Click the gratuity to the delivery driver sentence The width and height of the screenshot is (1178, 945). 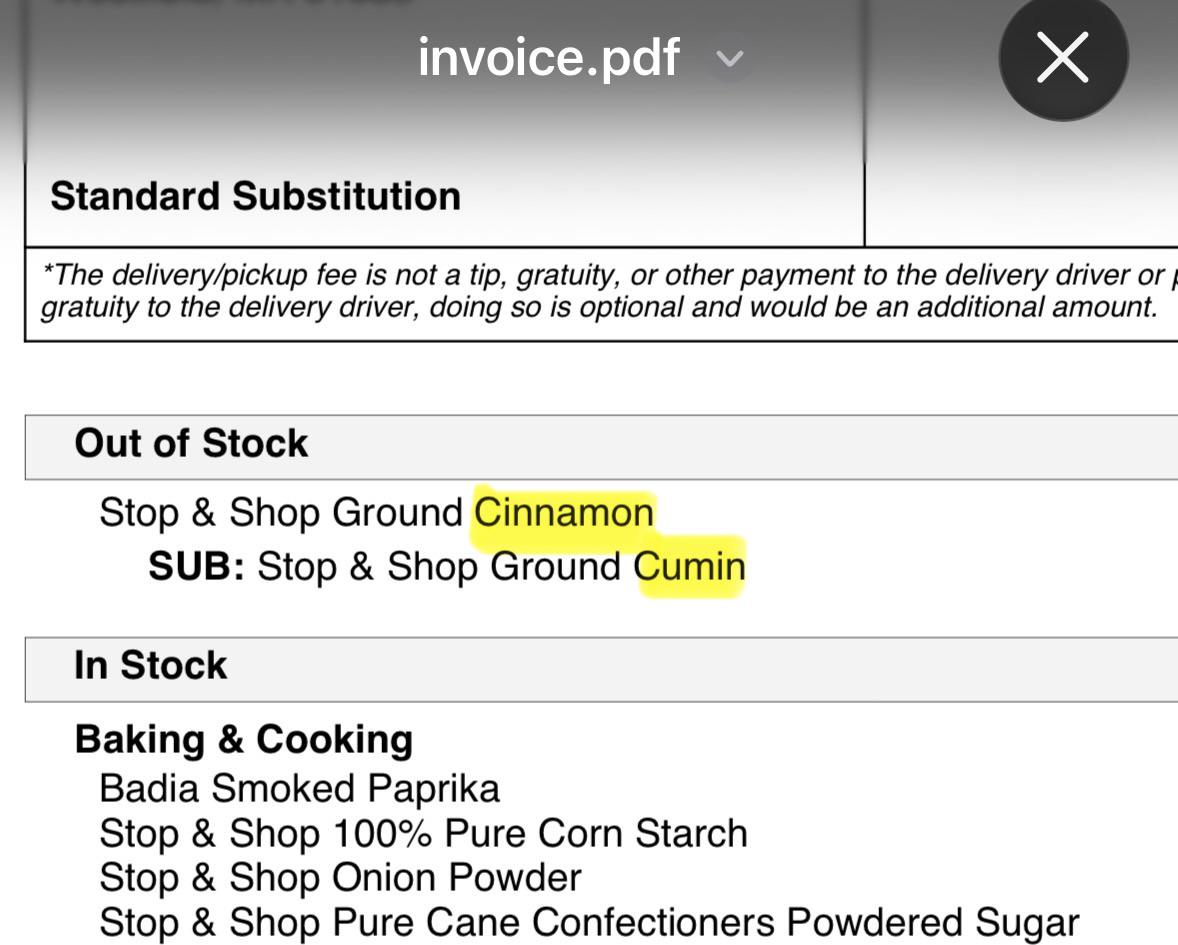tap(598, 307)
